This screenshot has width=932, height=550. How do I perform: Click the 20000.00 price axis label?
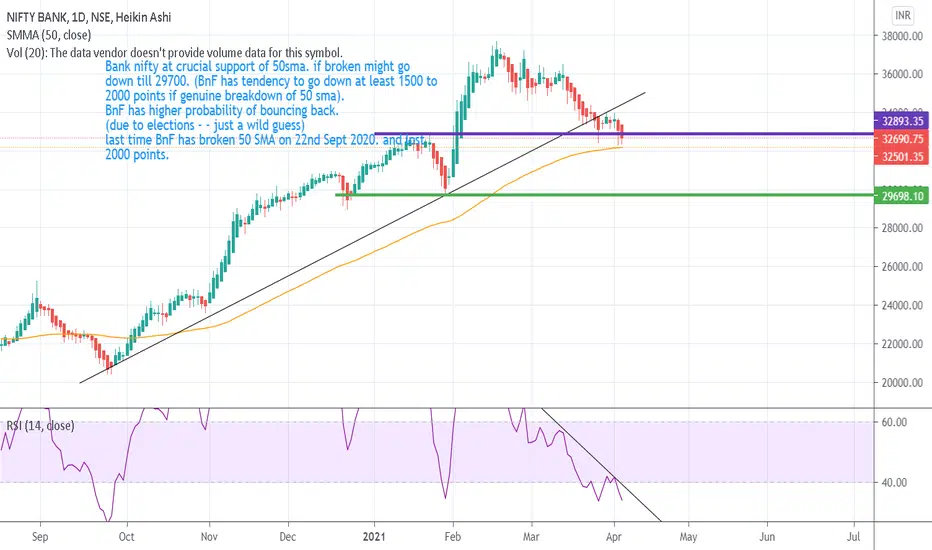(902, 383)
